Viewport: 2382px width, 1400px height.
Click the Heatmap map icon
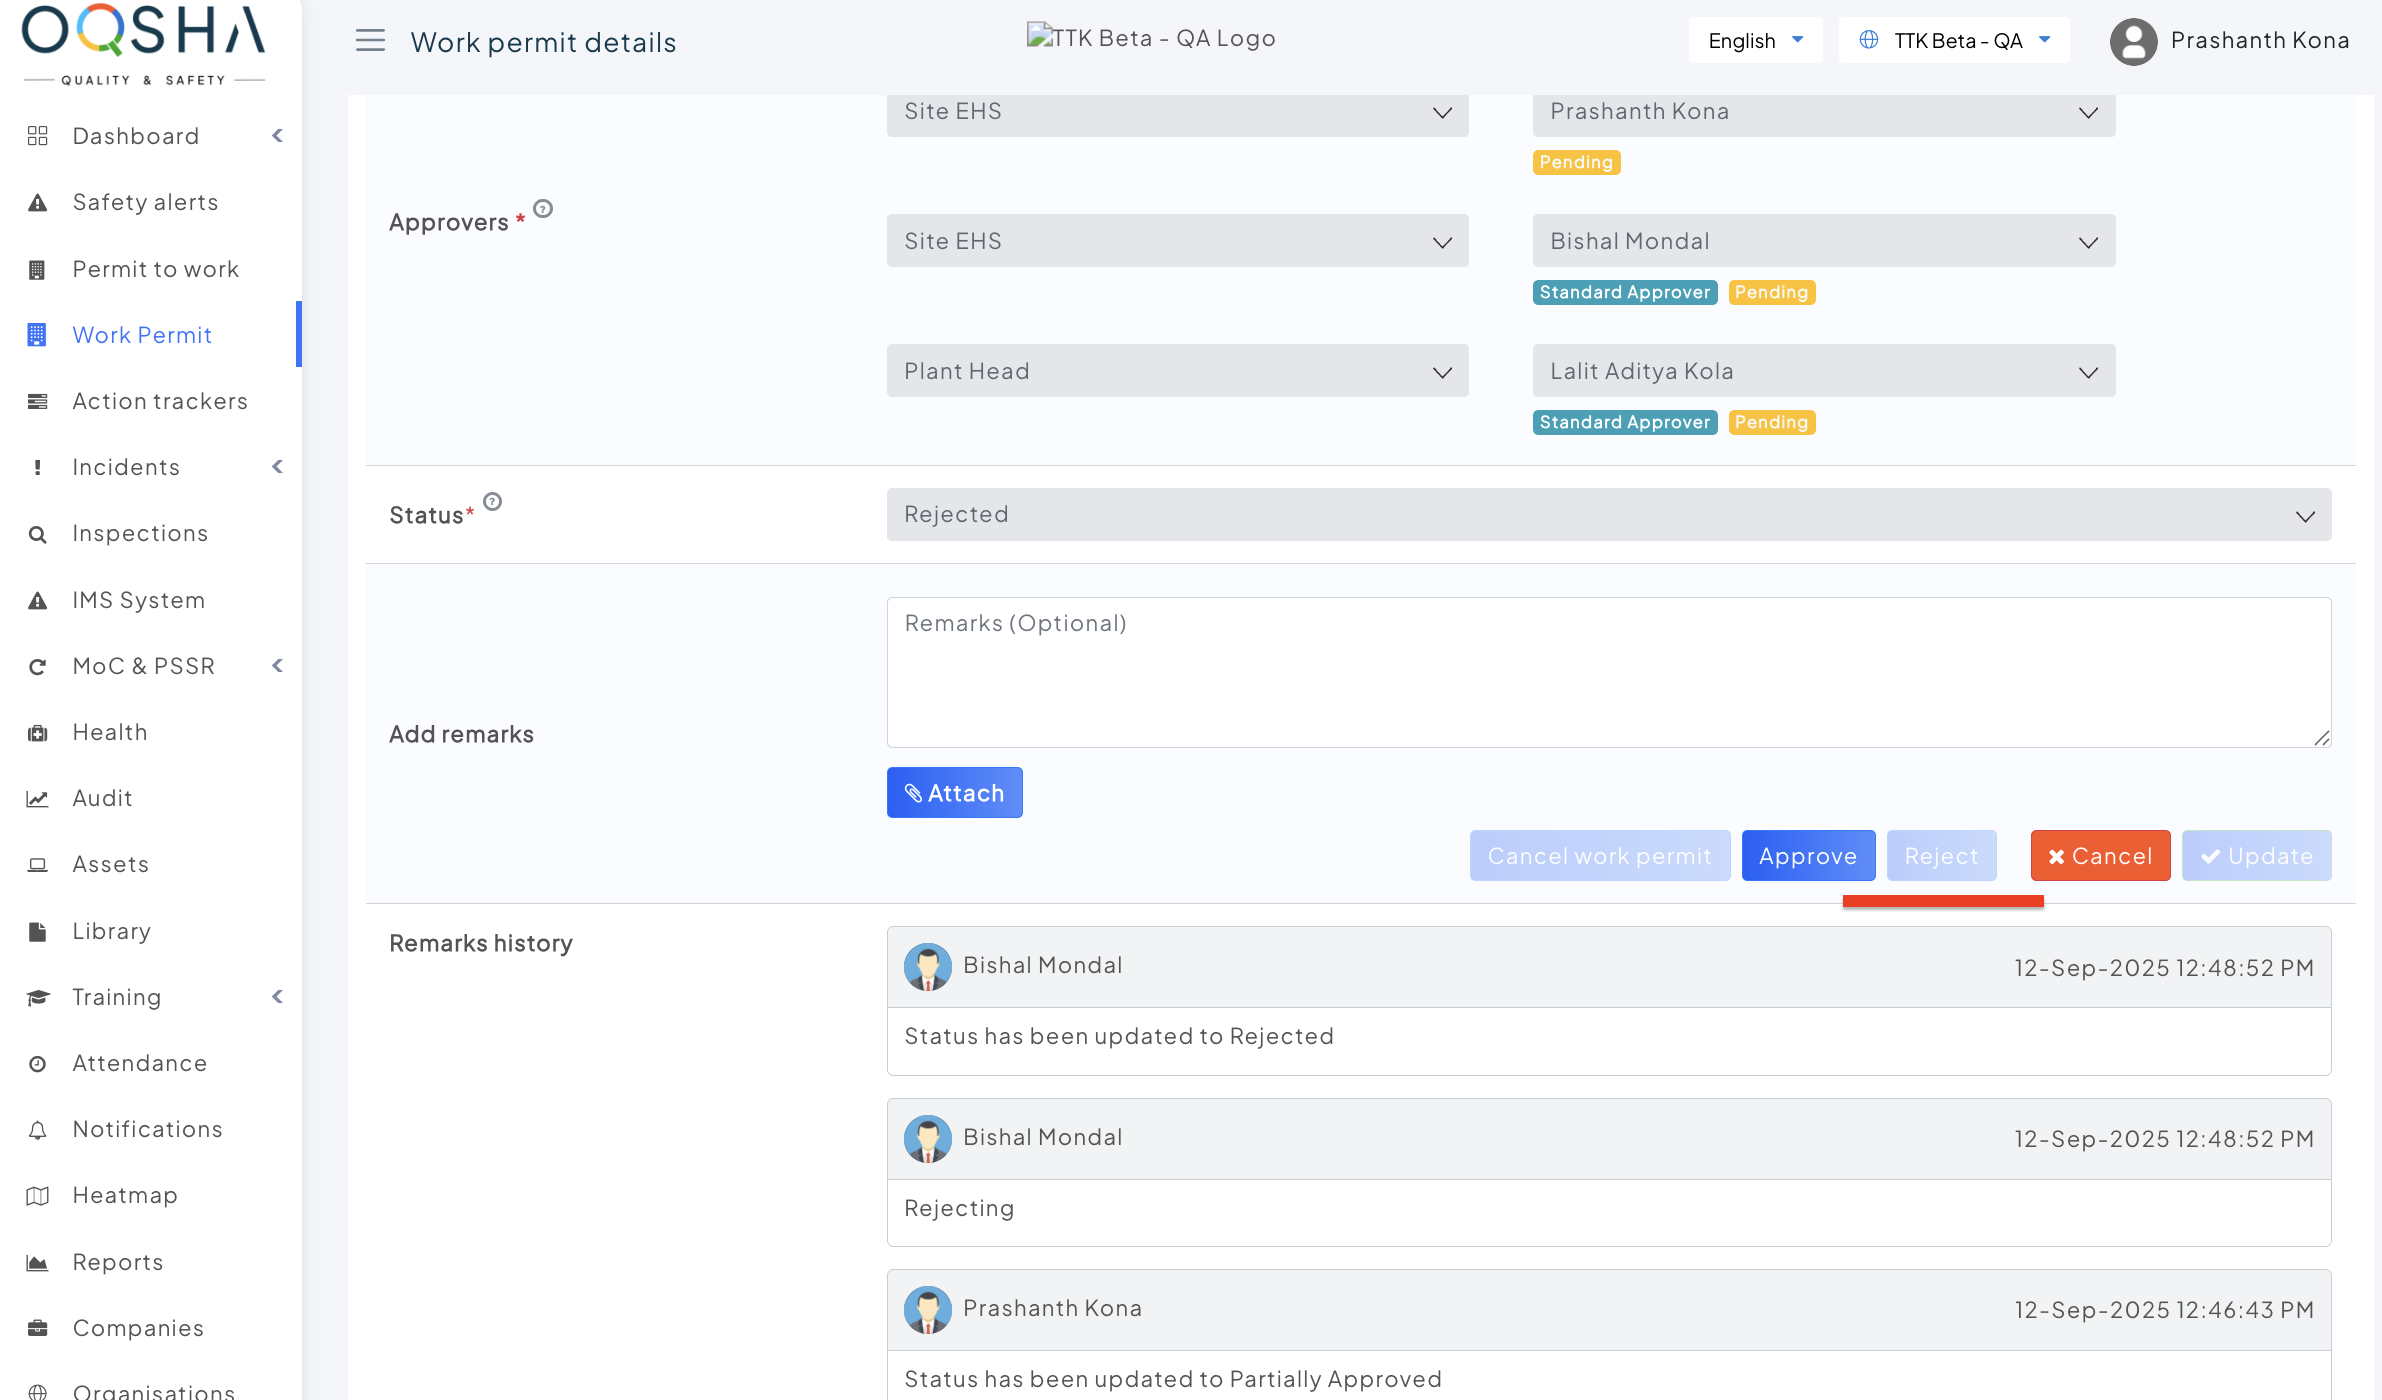point(38,1196)
